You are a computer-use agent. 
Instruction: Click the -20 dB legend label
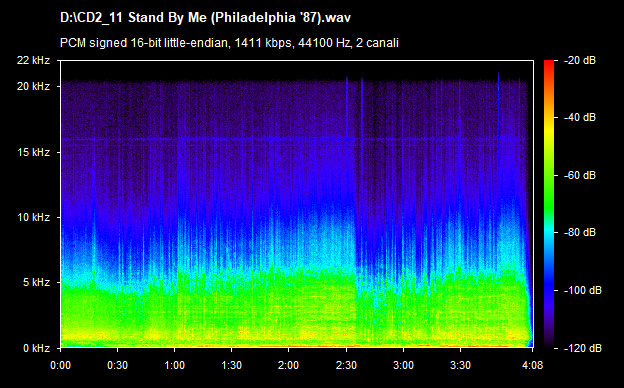(580, 60)
